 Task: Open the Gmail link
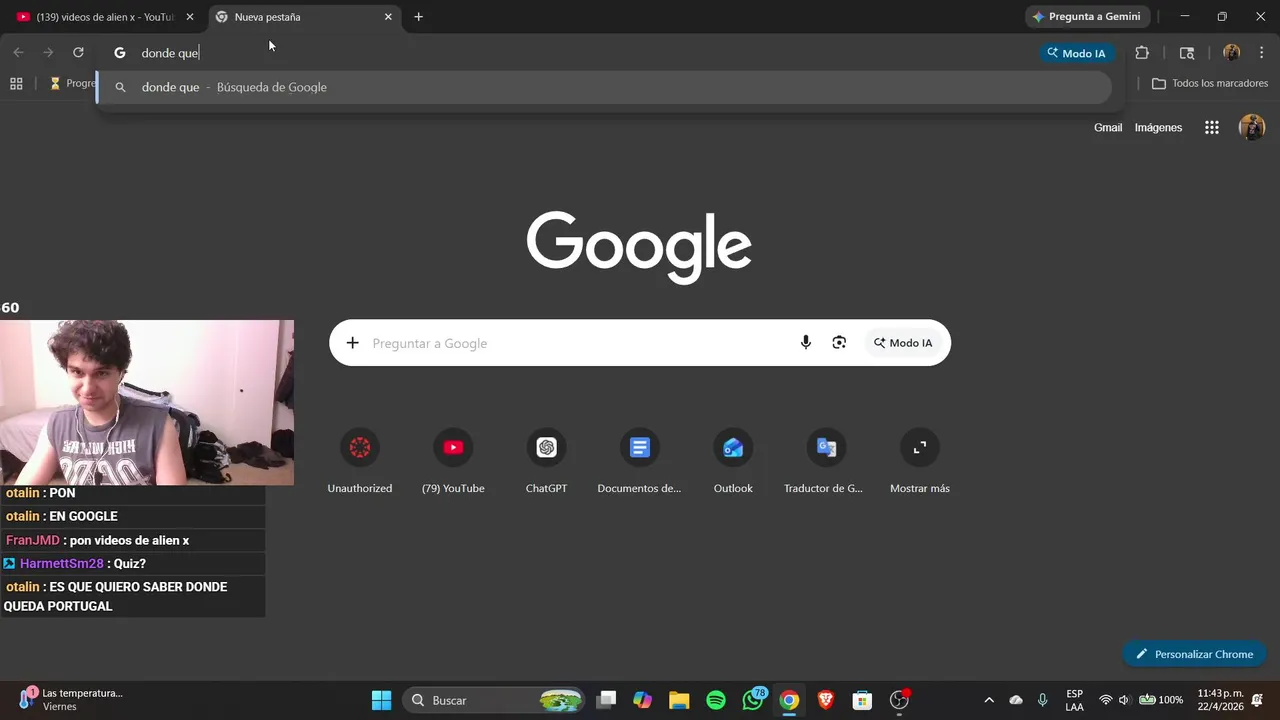1108,128
